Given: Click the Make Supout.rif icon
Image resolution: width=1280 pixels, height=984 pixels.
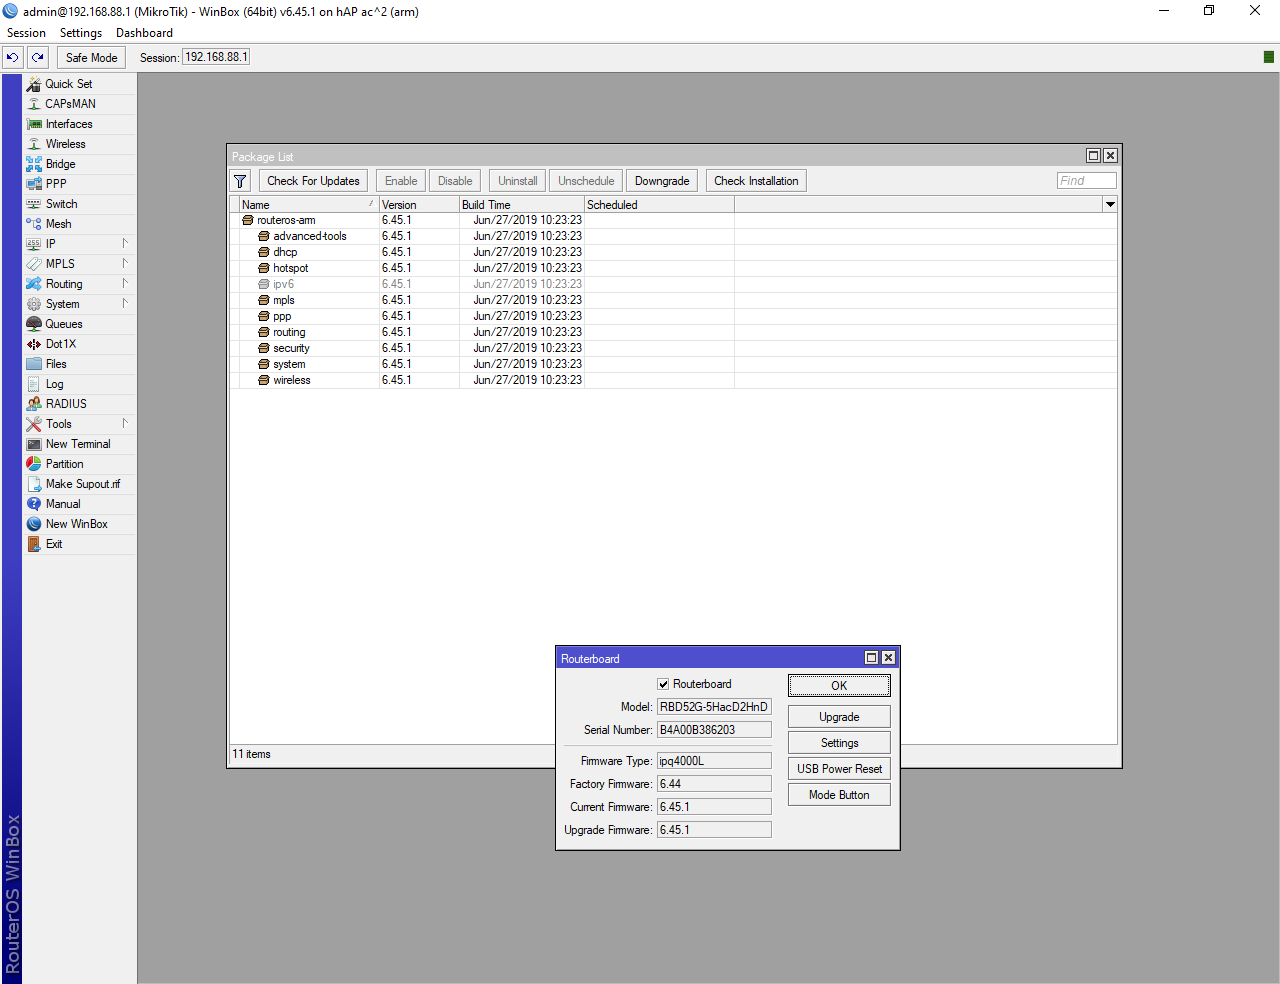Looking at the screenshot, I should tap(34, 484).
